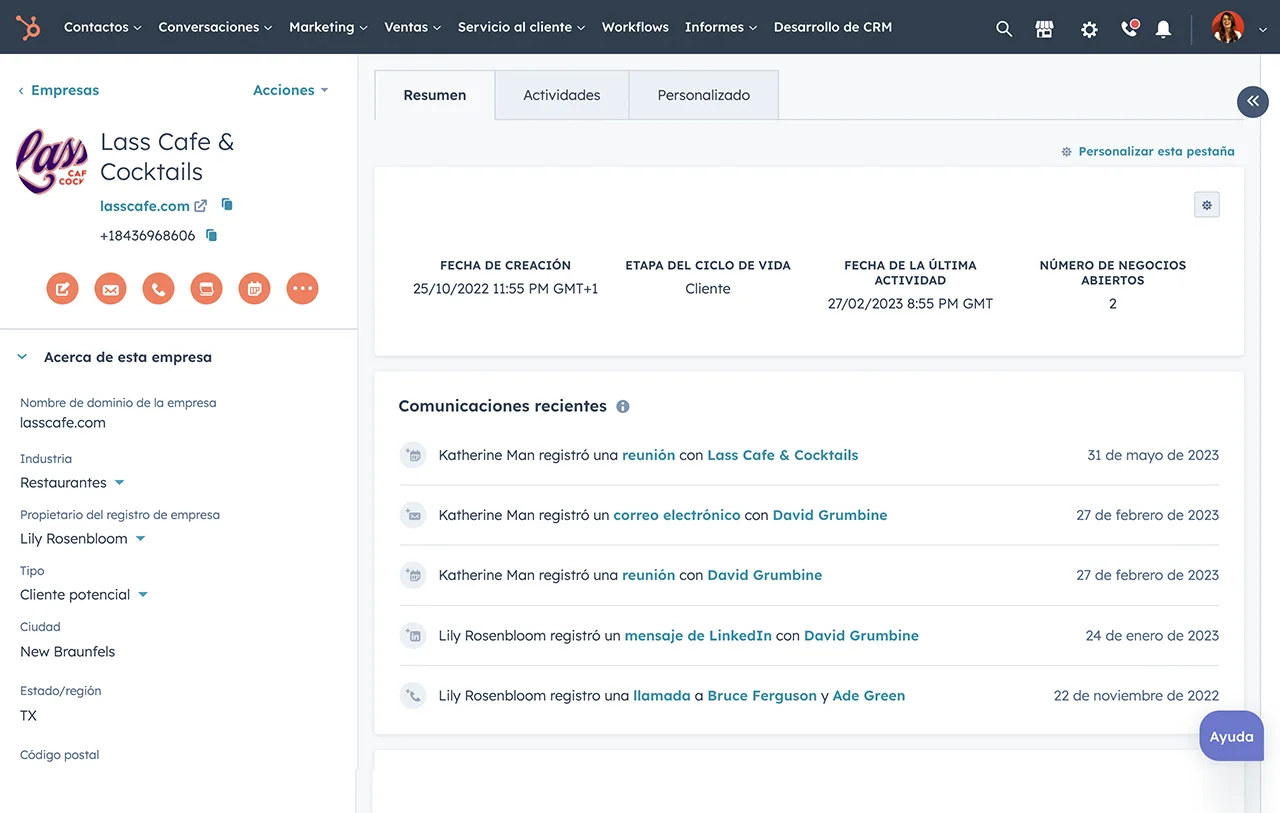Open reunión link on 31 de mayo row
Screen dimensions: 1280x813
[649, 455]
